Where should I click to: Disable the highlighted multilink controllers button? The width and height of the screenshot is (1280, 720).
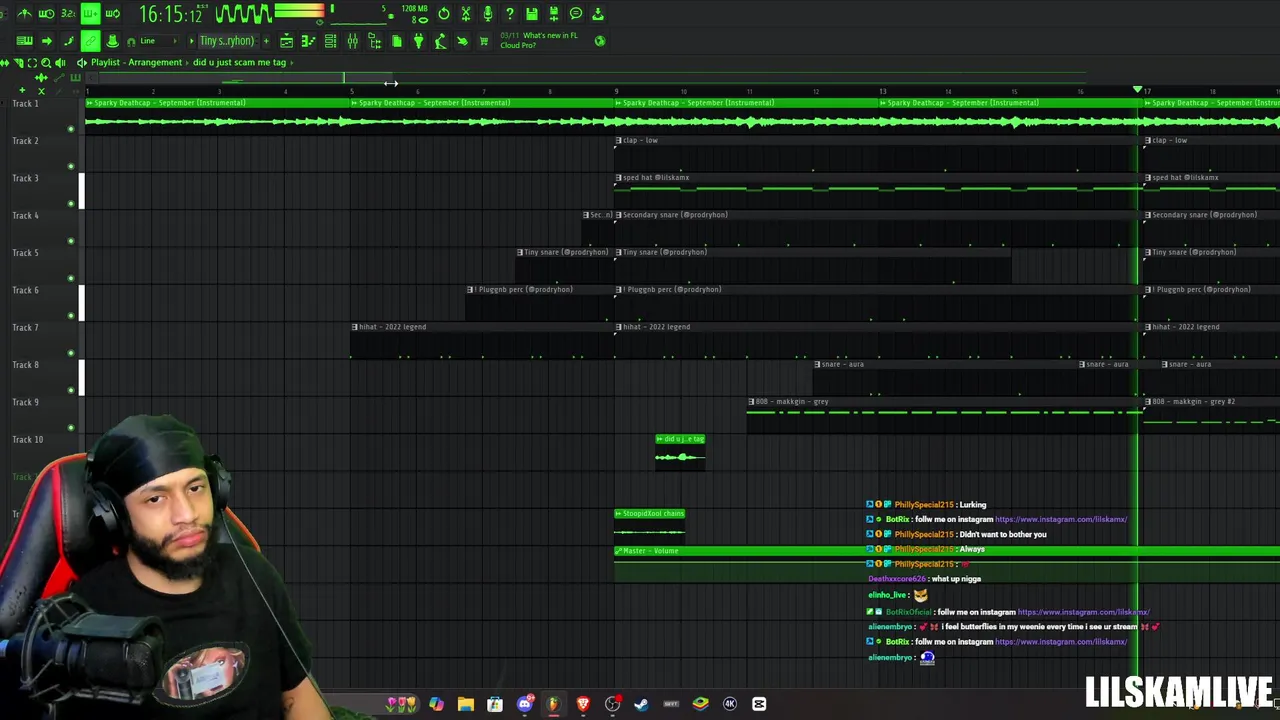click(90, 41)
